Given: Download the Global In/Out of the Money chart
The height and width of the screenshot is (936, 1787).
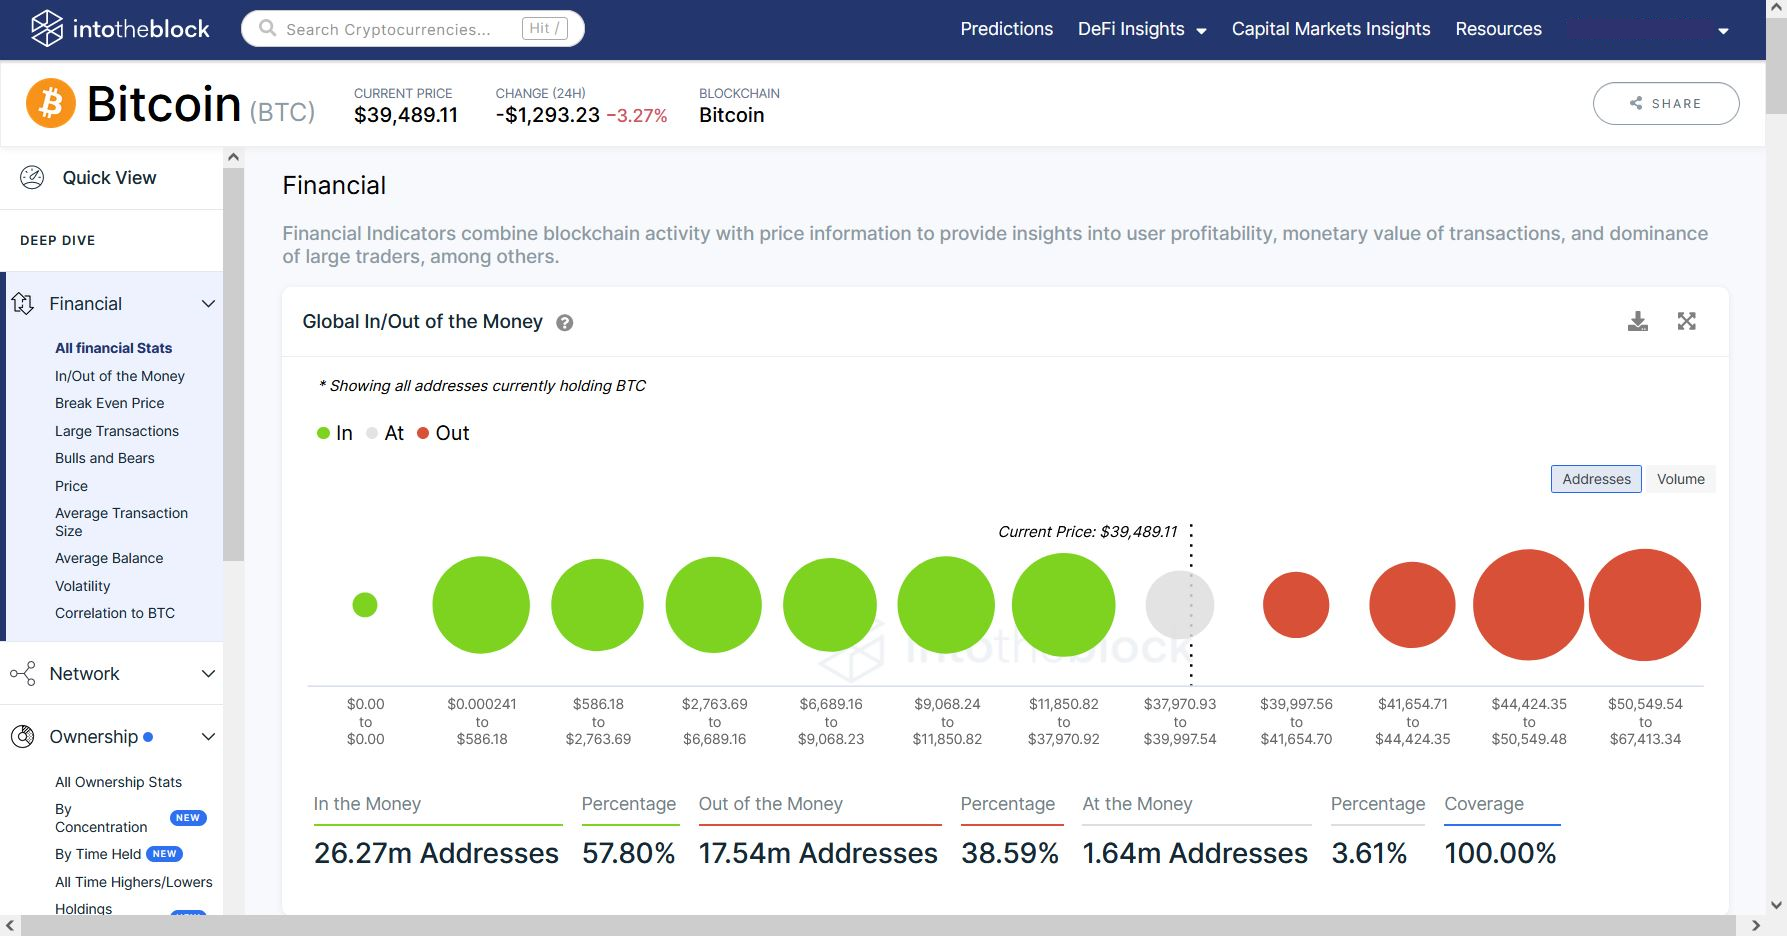Looking at the screenshot, I should pos(1637,322).
